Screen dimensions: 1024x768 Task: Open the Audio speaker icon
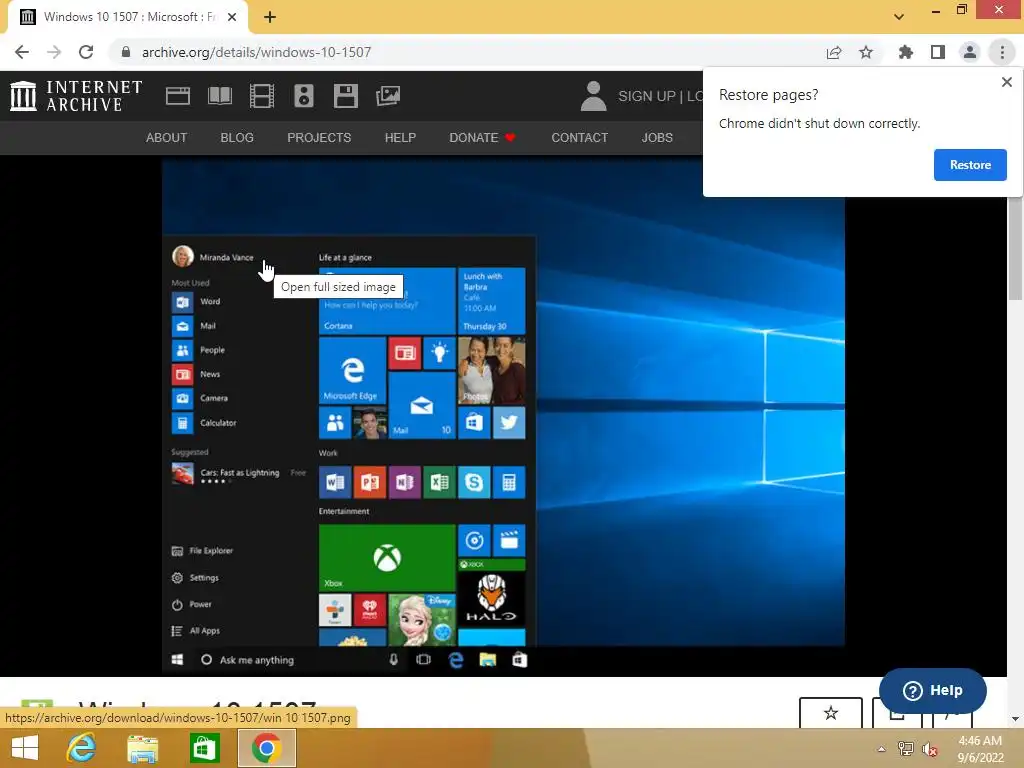304,96
